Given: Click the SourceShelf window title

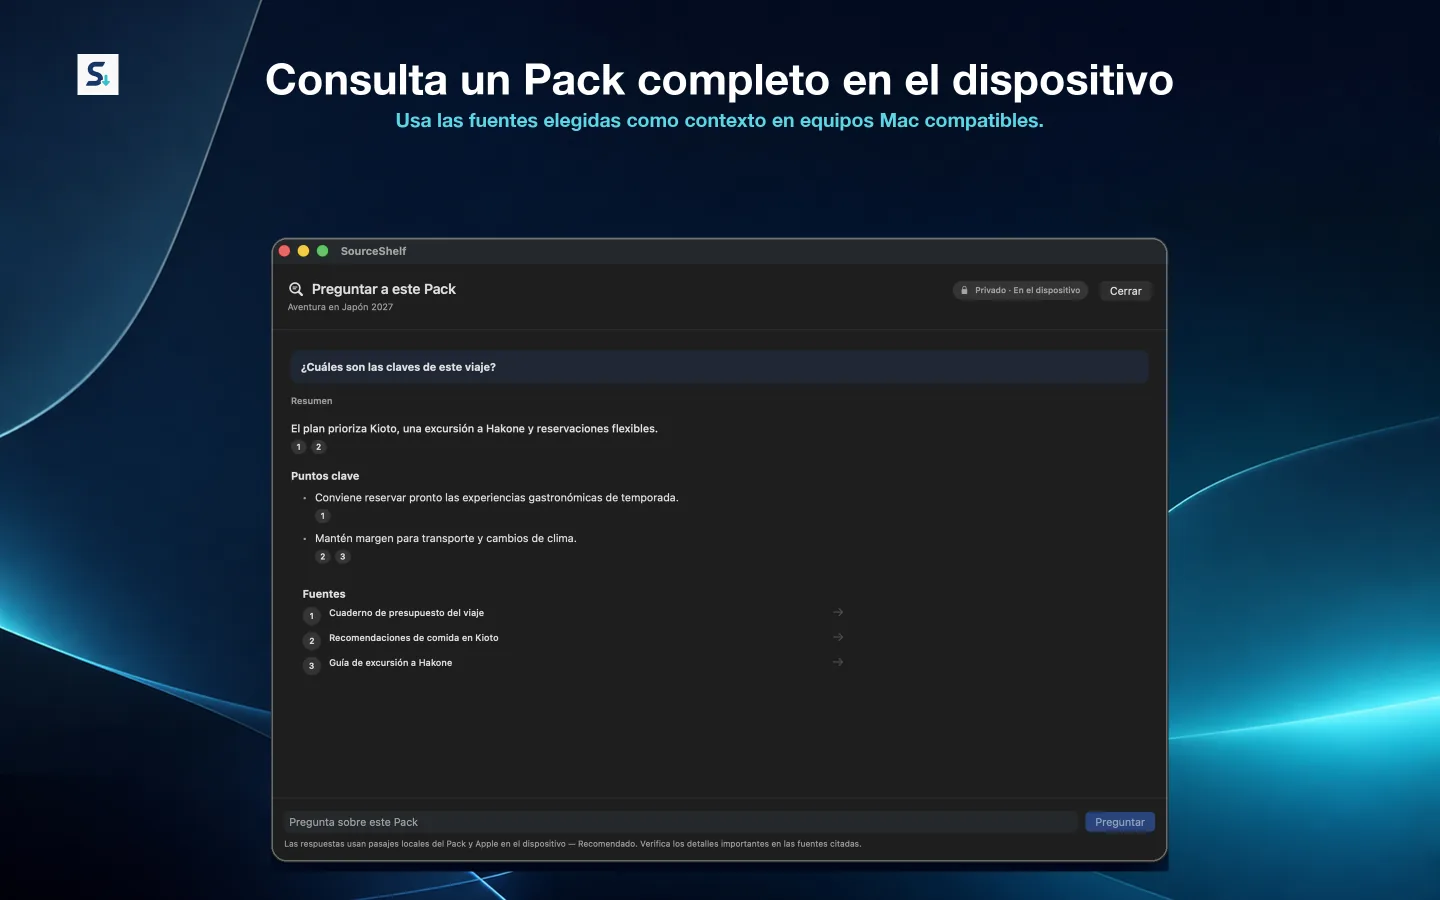Looking at the screenshot, I should (373, 251).
